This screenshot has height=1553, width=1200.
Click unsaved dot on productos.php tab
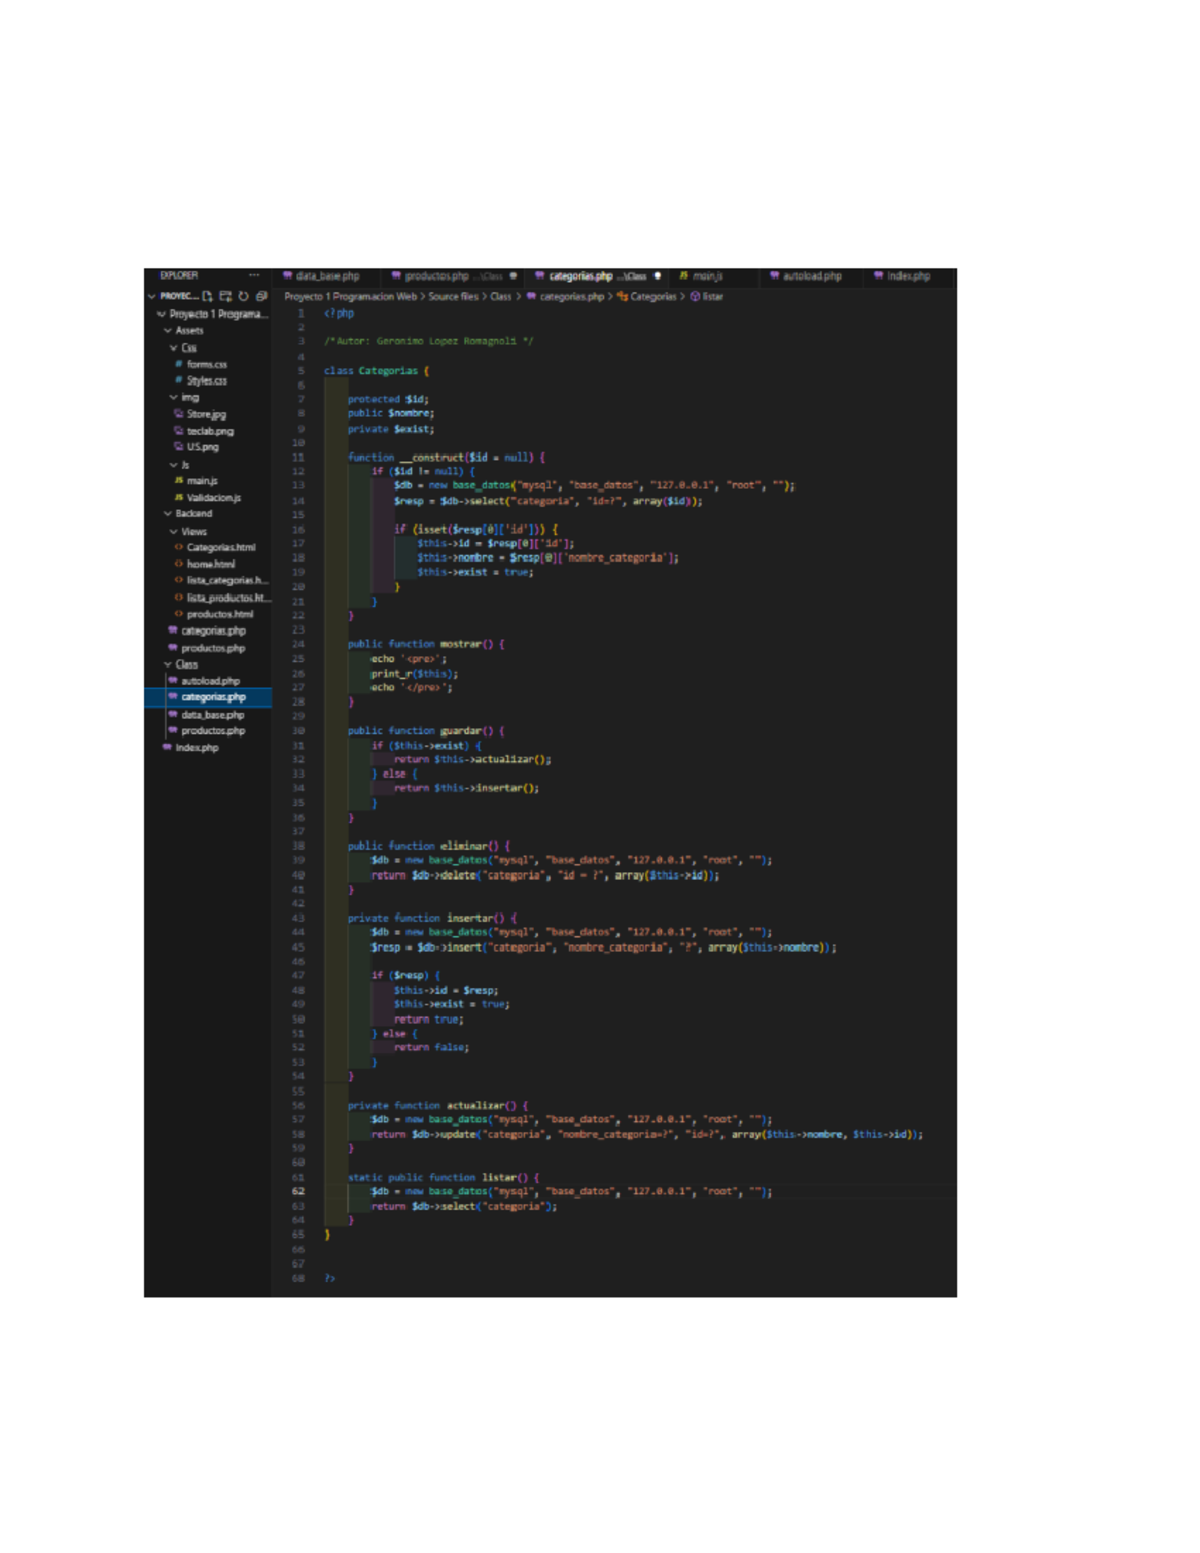point(513,276)
